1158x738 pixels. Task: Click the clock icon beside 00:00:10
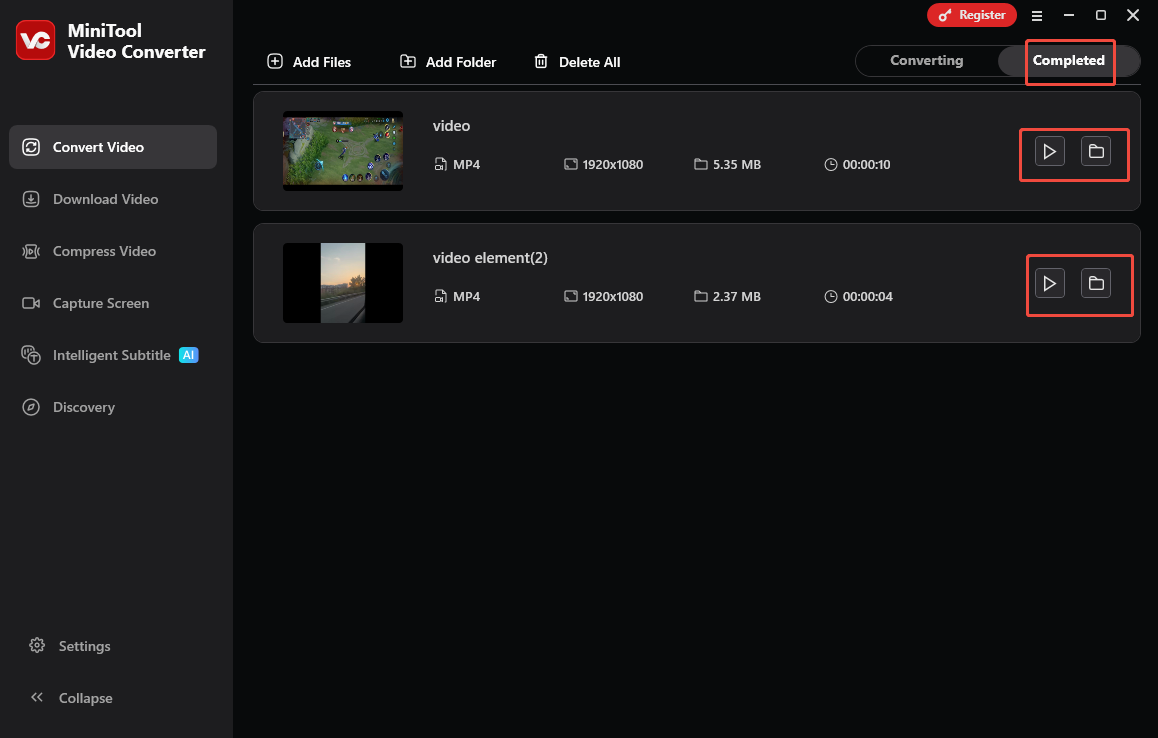831,165
